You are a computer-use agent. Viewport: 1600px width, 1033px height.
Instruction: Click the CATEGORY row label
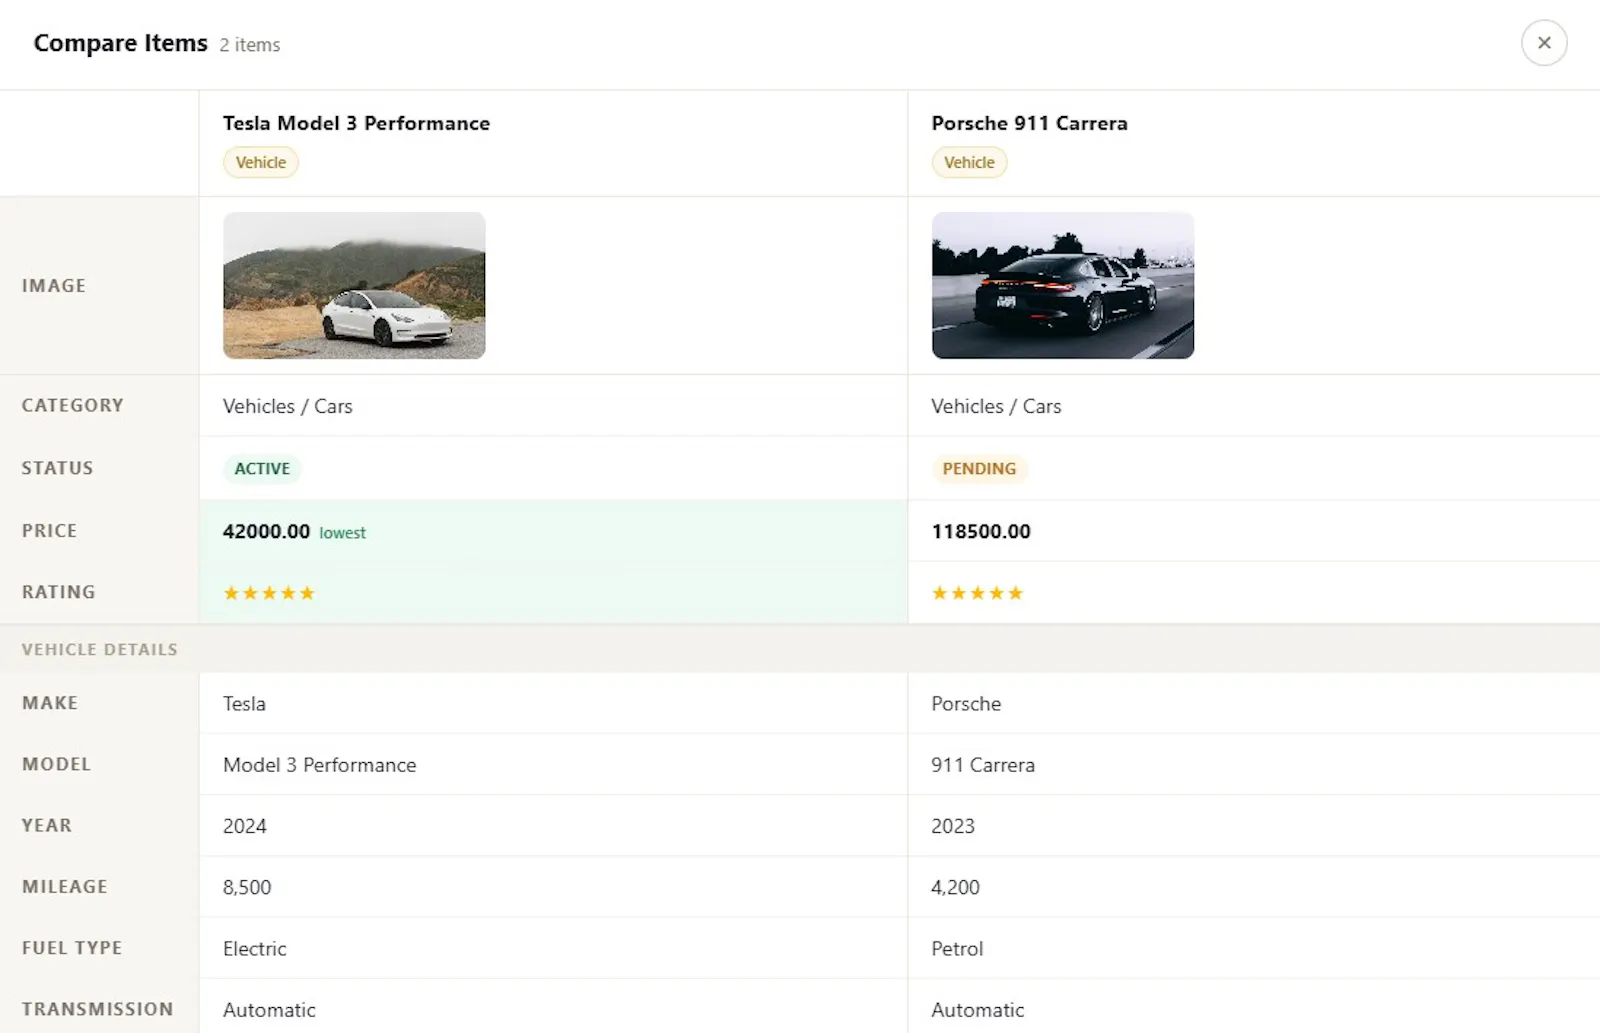point(73,405)
